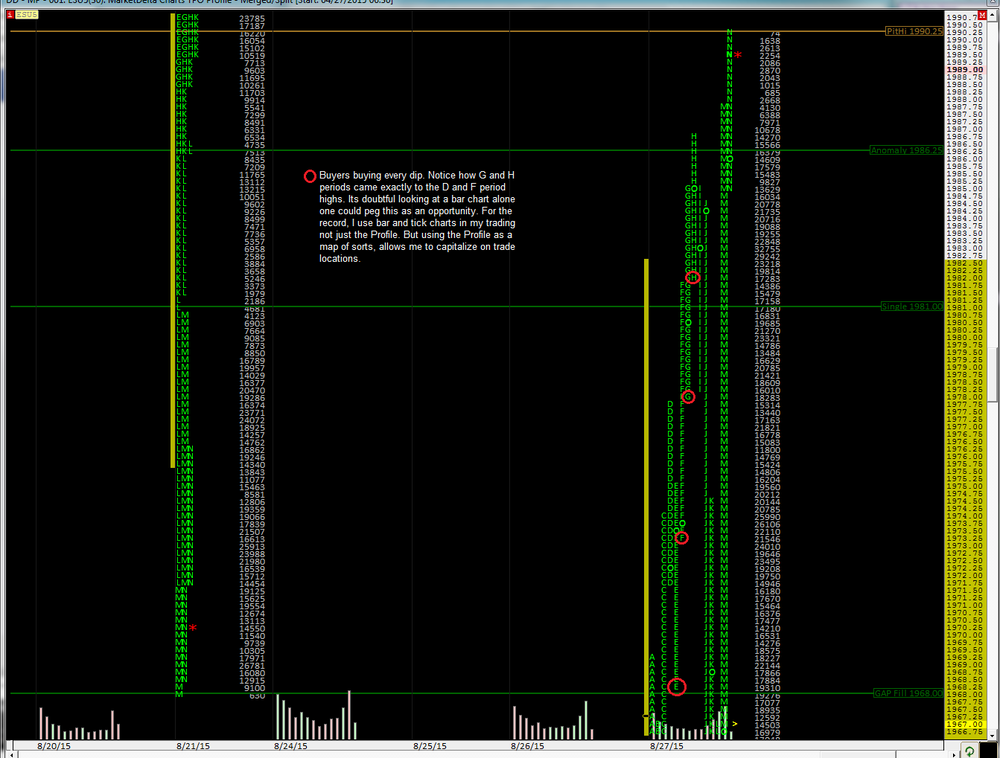Click the red asterisk beside N column
Image resolution: width=1000 pixels, height=758 pixels.
pyautogui.click(x=738, y=55)
